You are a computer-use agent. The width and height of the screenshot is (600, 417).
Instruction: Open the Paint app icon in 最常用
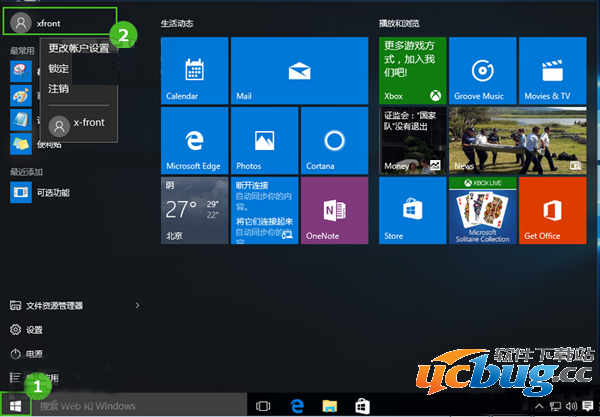pyautogui.click(x=21, y=96)
